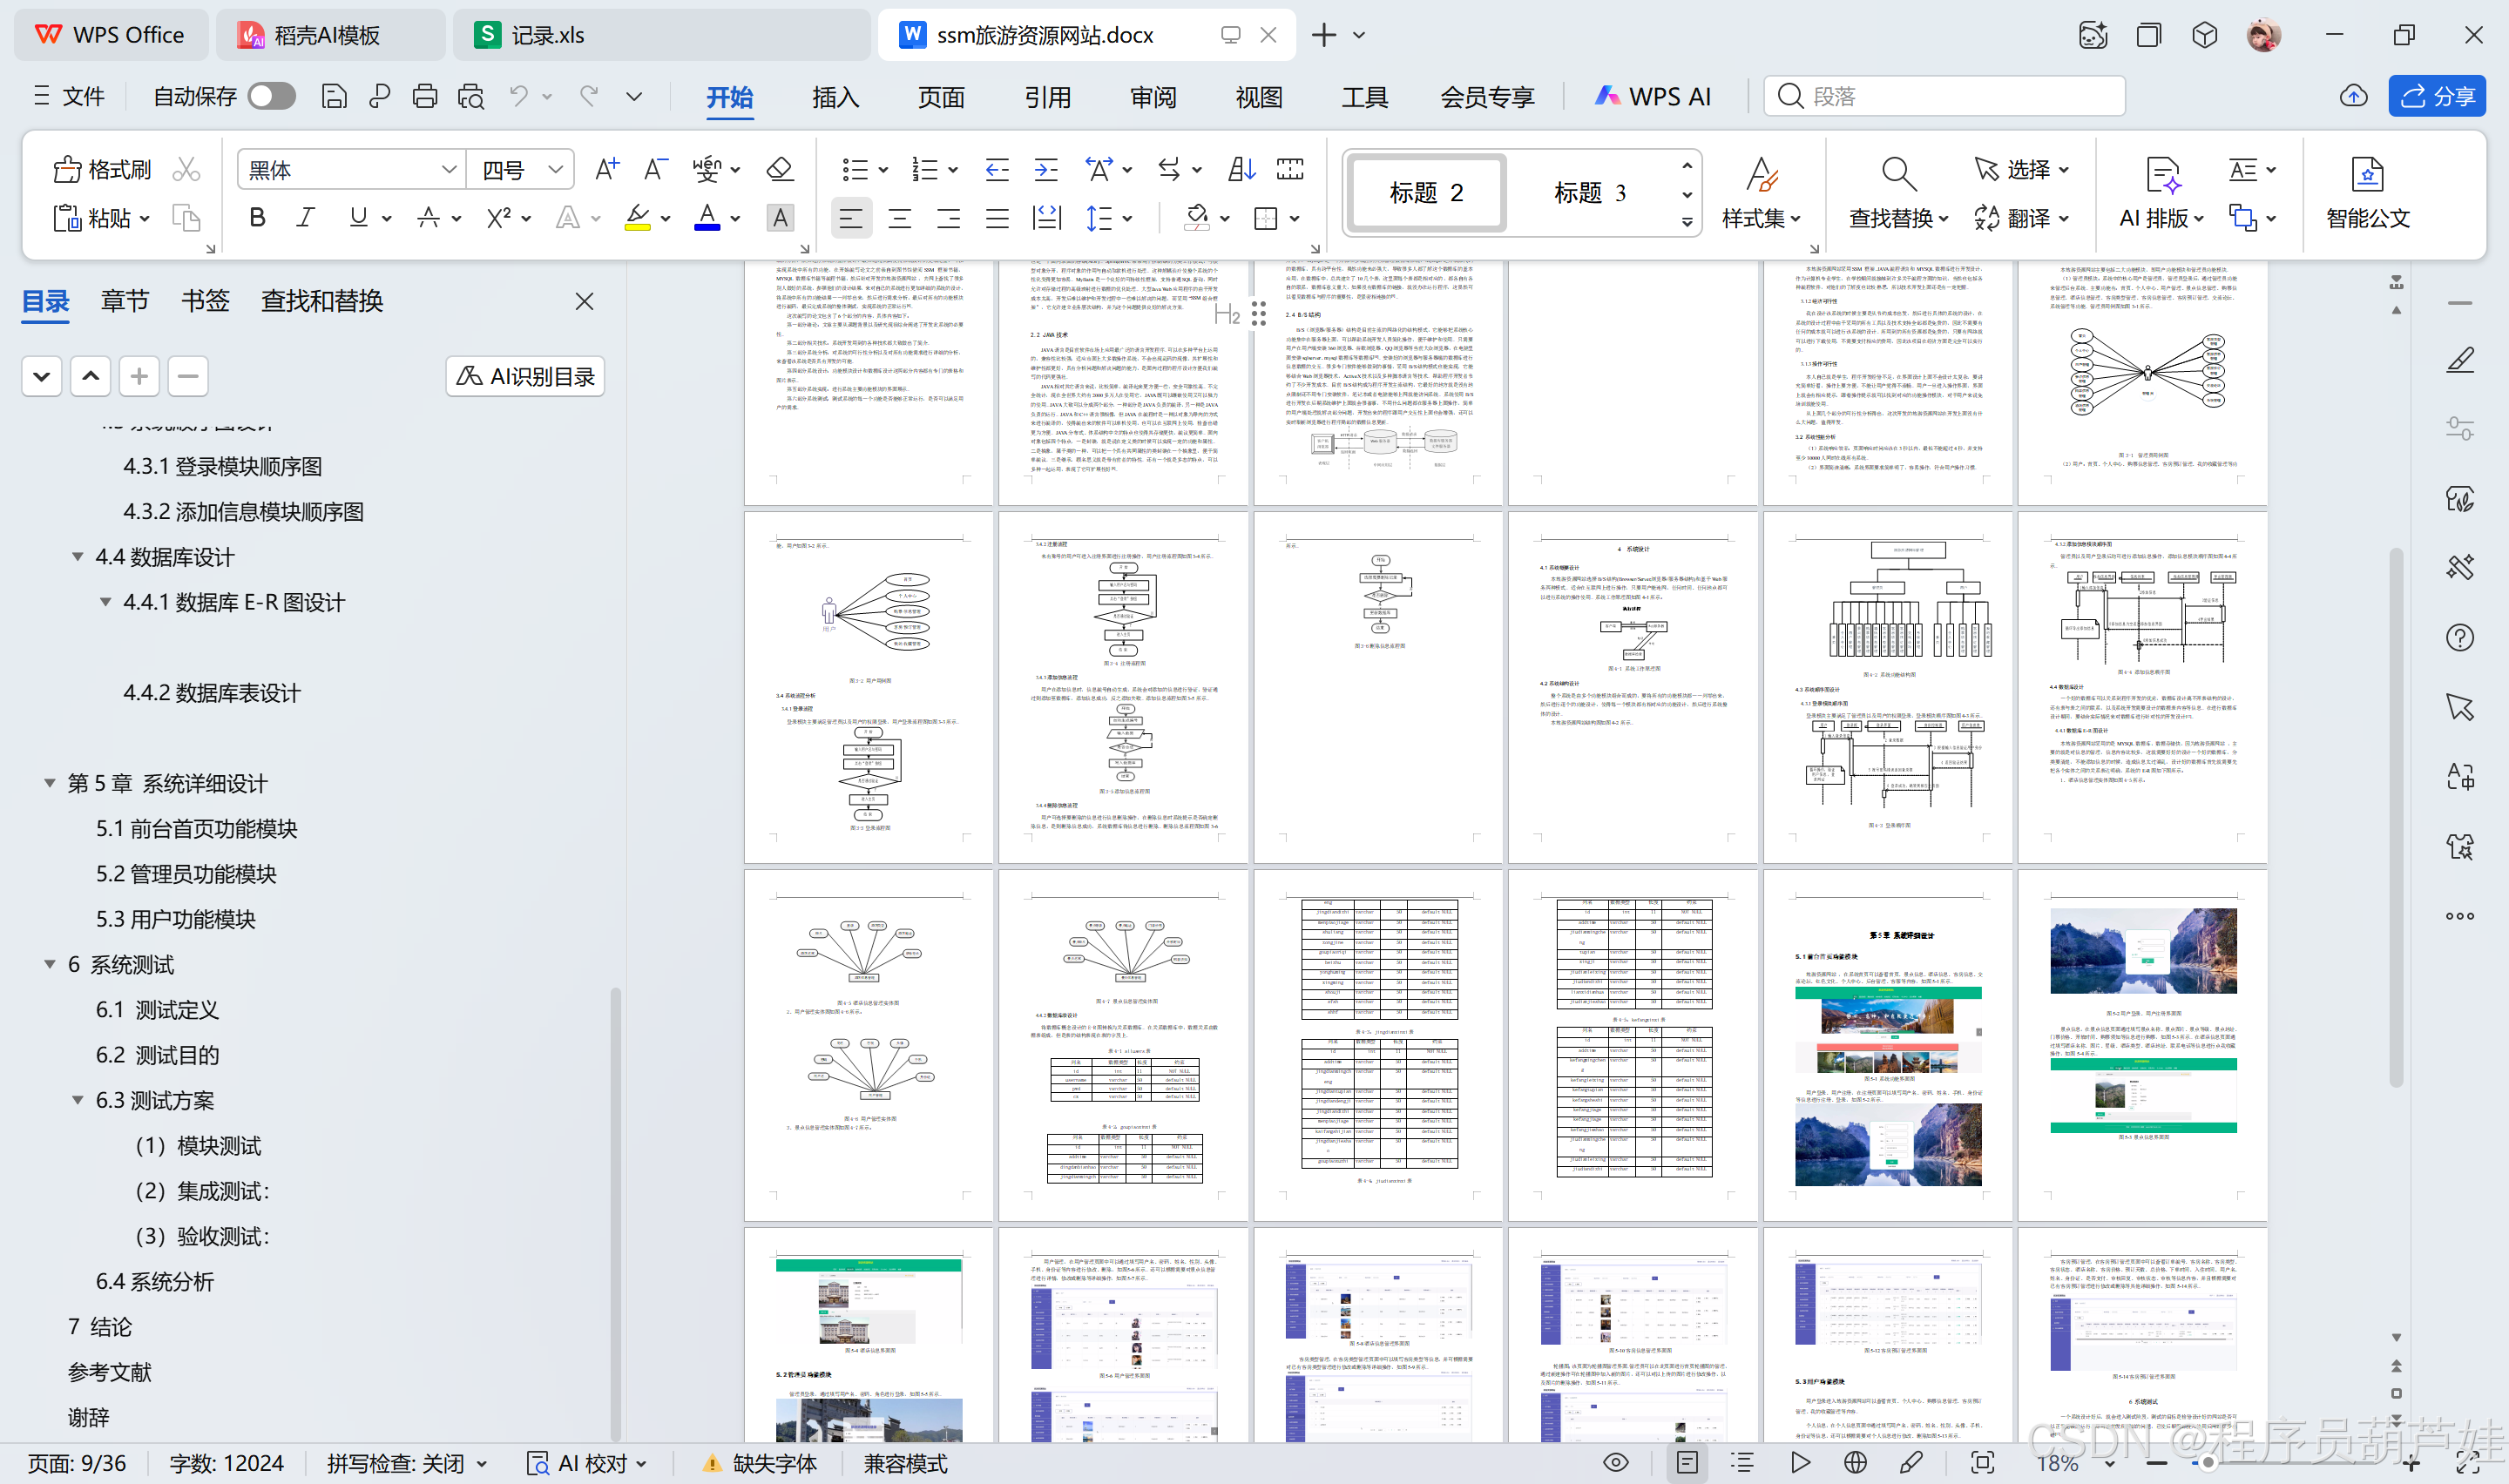Open the font name dropdown showing 黑体
Image resolution: width=2509 pixels, height=1484 pixels.
(449, 170)
